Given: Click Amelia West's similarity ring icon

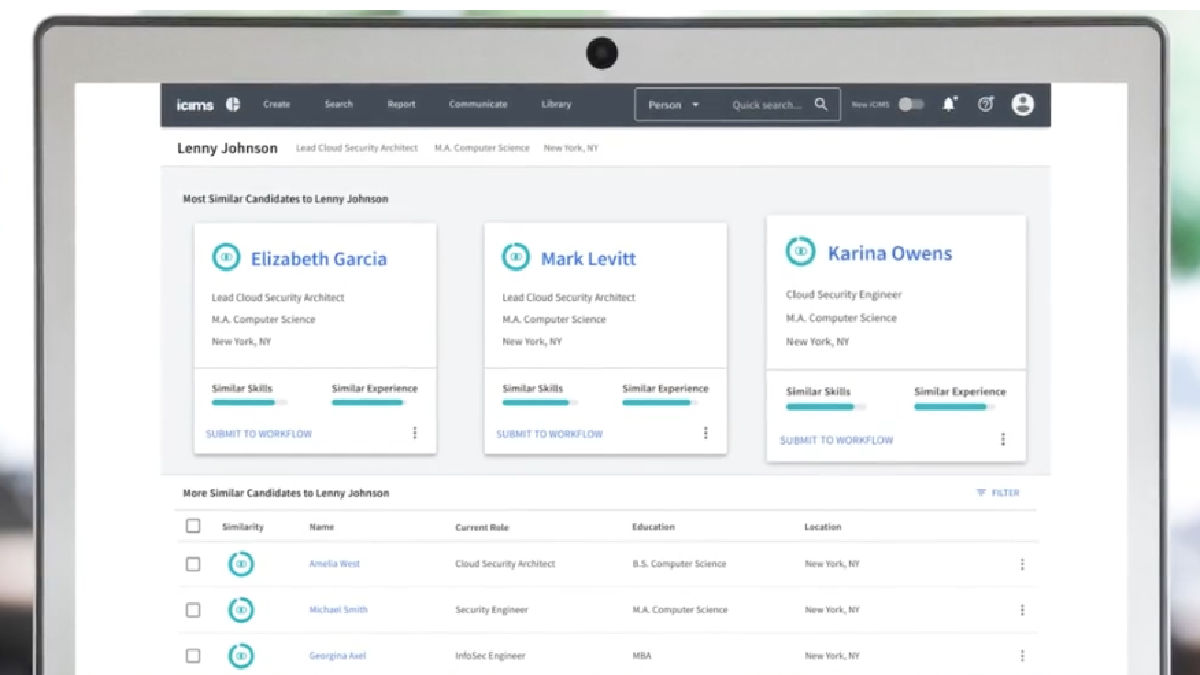Looking at the screenshot, I should (x=240, y=564).
